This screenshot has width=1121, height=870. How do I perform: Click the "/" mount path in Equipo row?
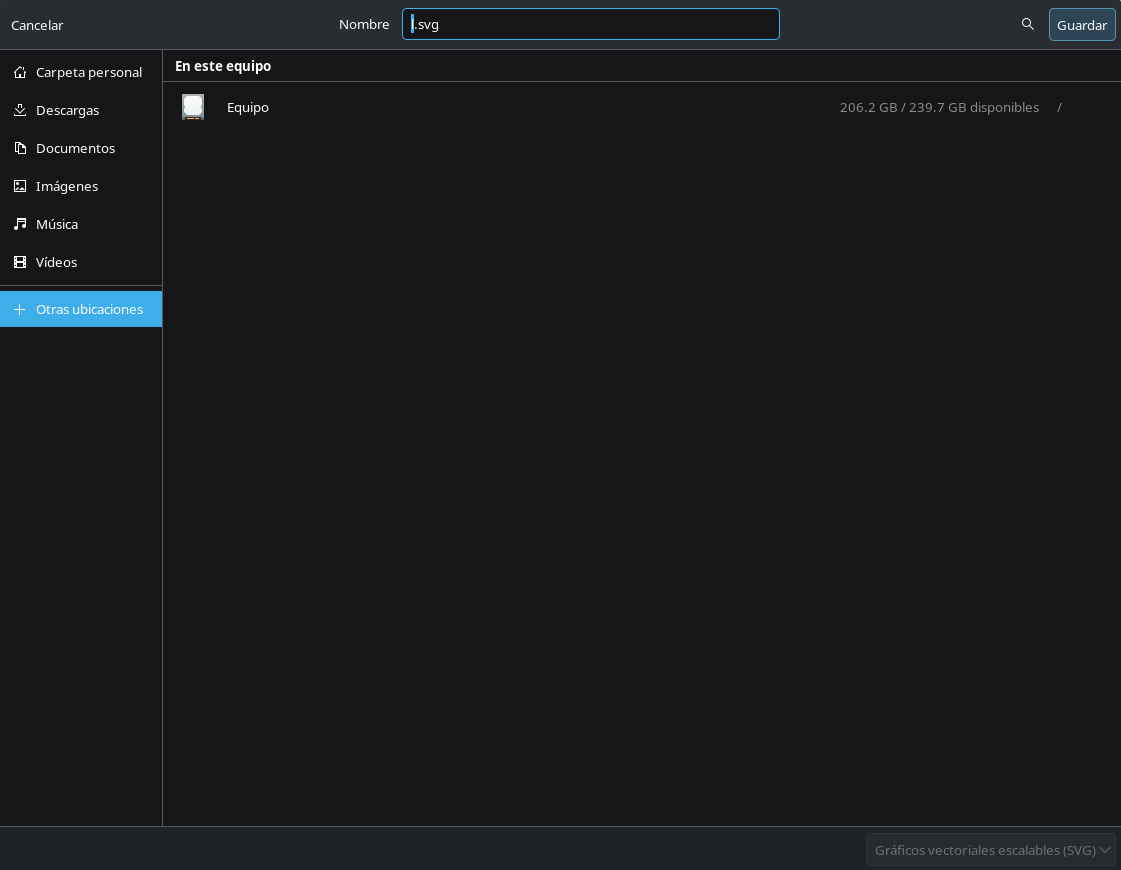(1059, 107)
